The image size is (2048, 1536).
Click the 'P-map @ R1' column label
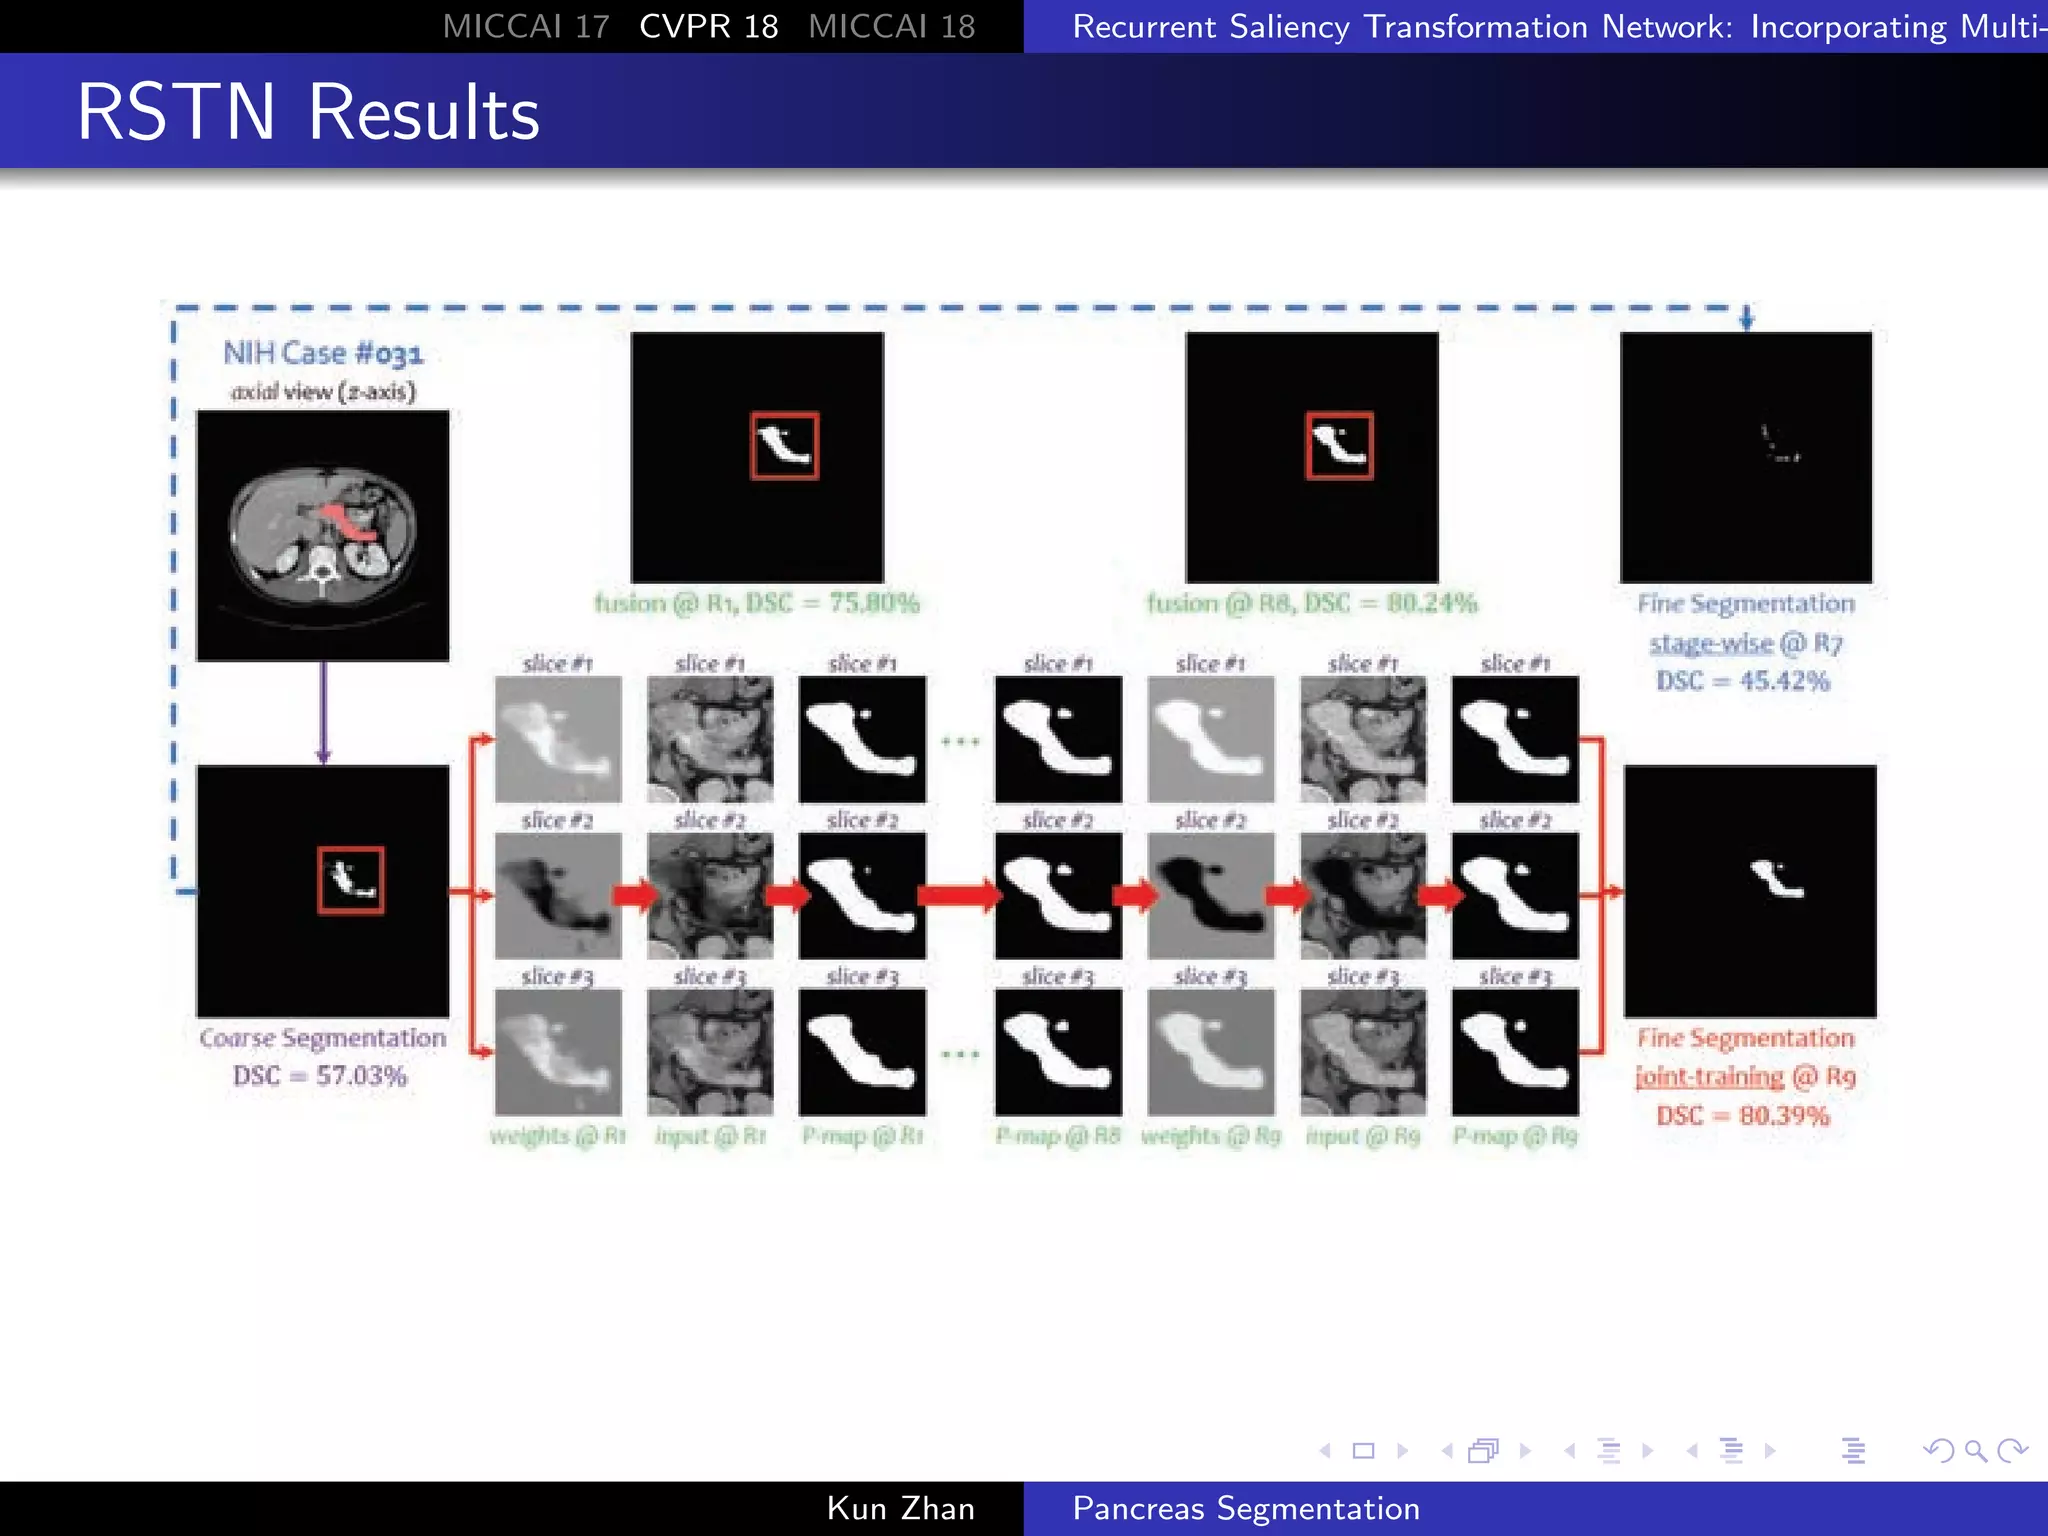[x=863, y=1136]
